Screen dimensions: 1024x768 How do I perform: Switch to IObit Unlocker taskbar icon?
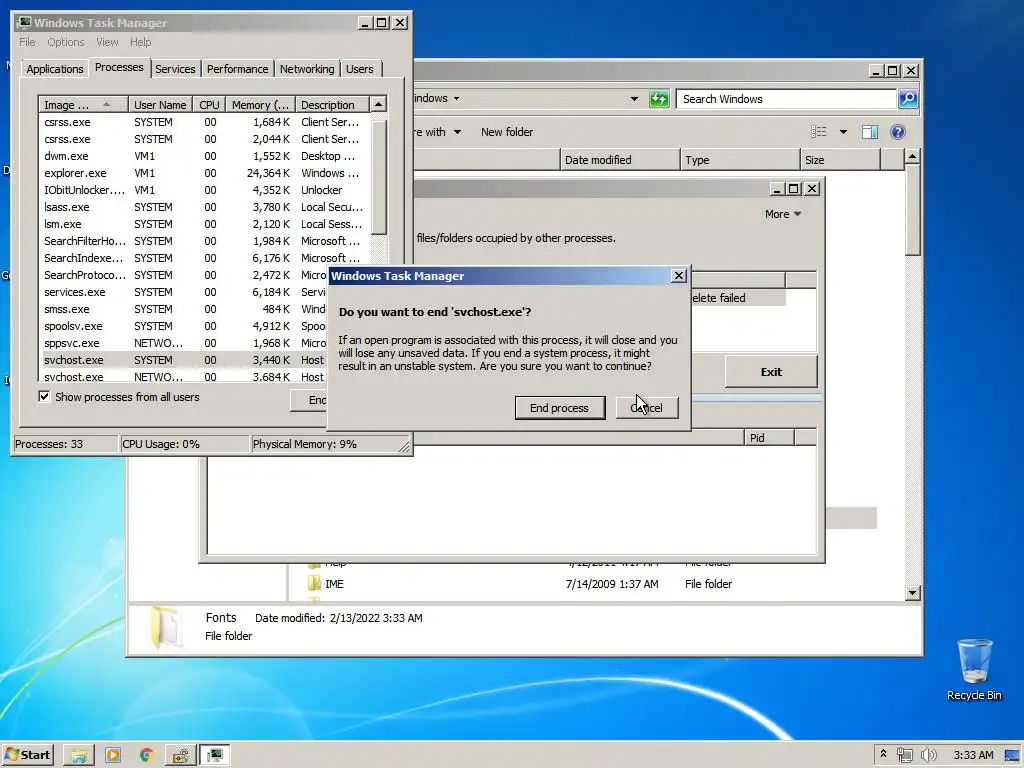pyautogui.click(x=180, y=756)
